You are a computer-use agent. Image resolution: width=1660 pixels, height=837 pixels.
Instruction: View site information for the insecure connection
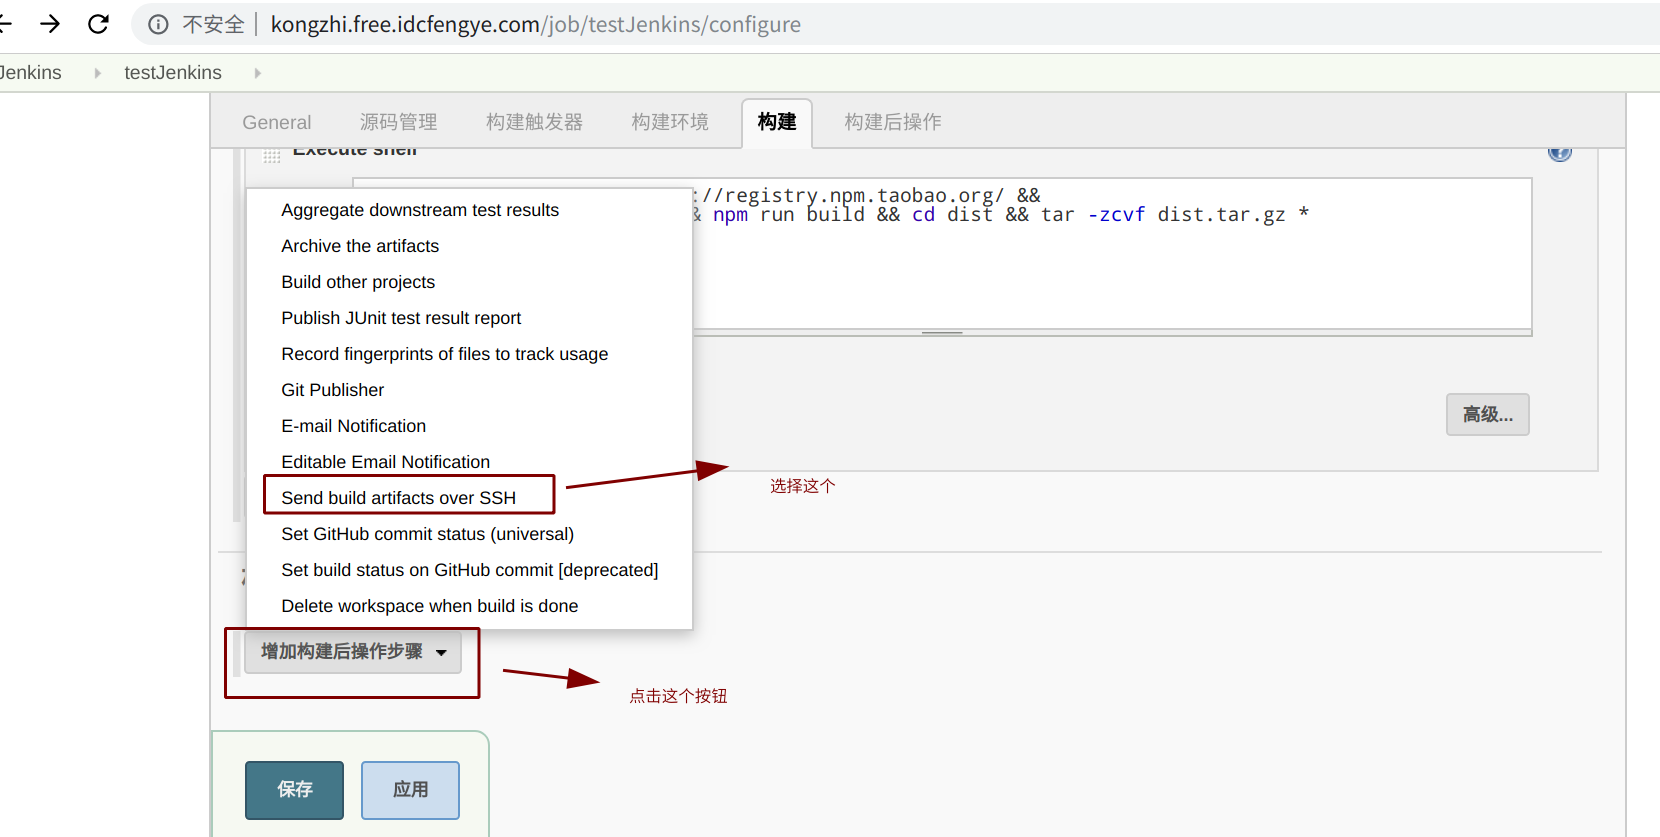[x=158, y=24]
